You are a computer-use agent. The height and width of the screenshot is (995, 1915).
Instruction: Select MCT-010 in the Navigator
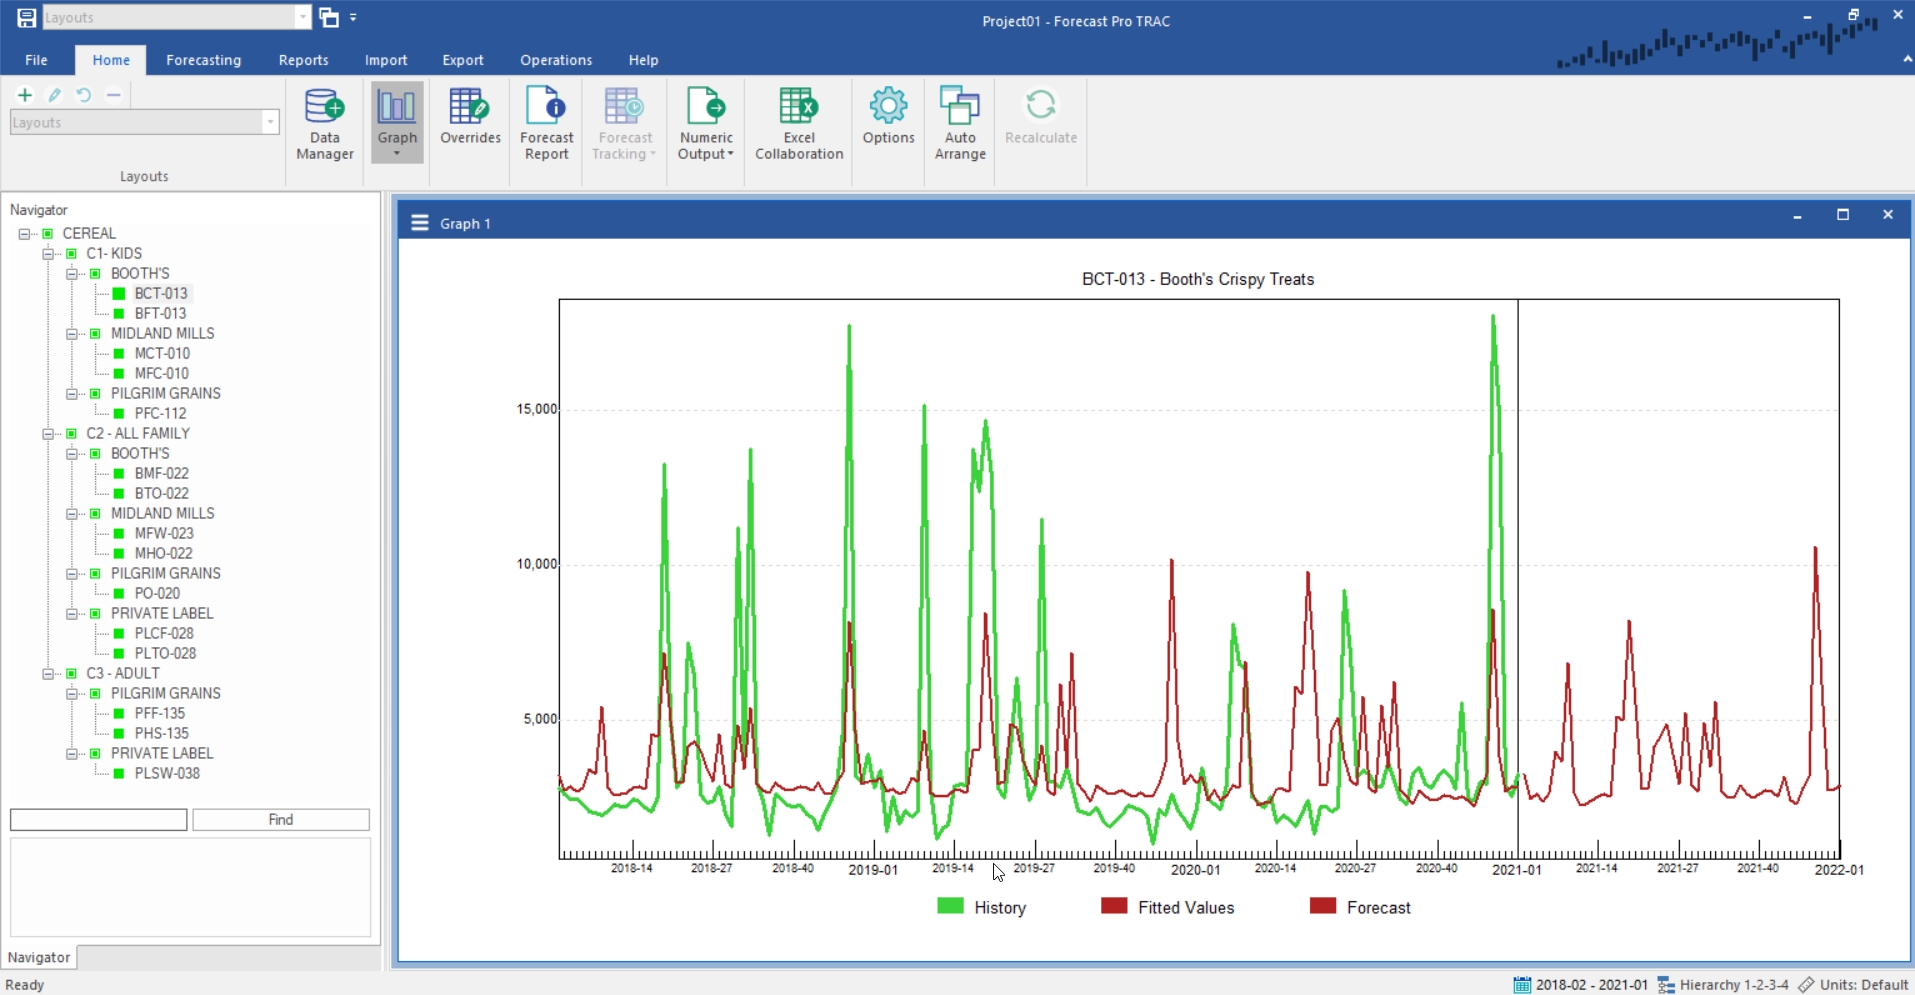point(162,353)
